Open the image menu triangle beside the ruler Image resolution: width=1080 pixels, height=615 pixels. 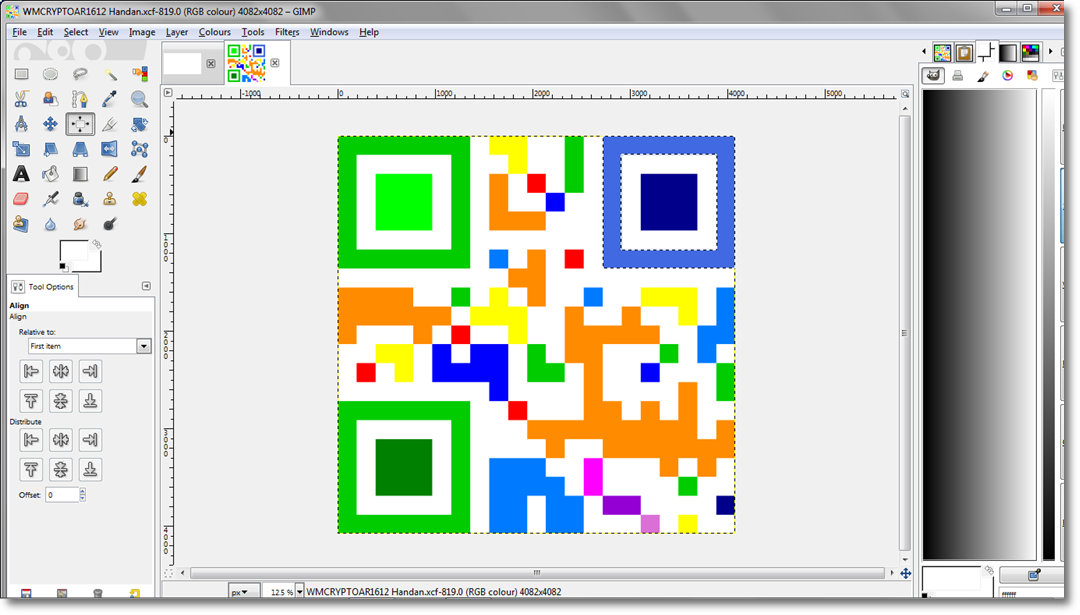168,92
